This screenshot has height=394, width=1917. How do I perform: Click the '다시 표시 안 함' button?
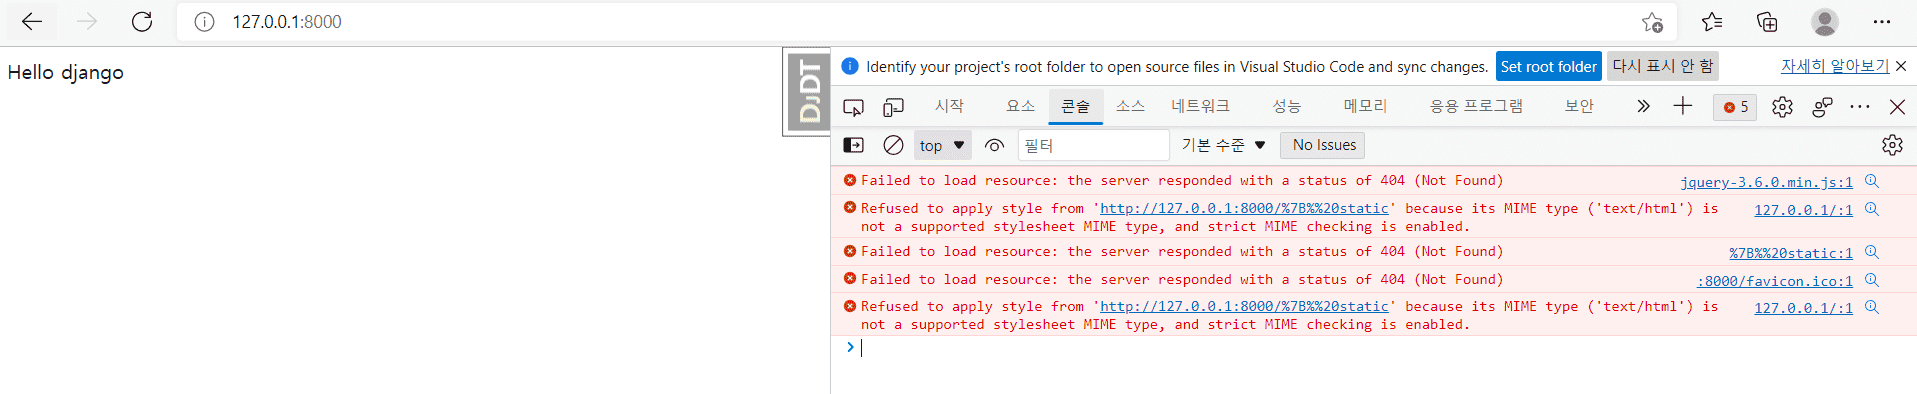[1663, 67]
